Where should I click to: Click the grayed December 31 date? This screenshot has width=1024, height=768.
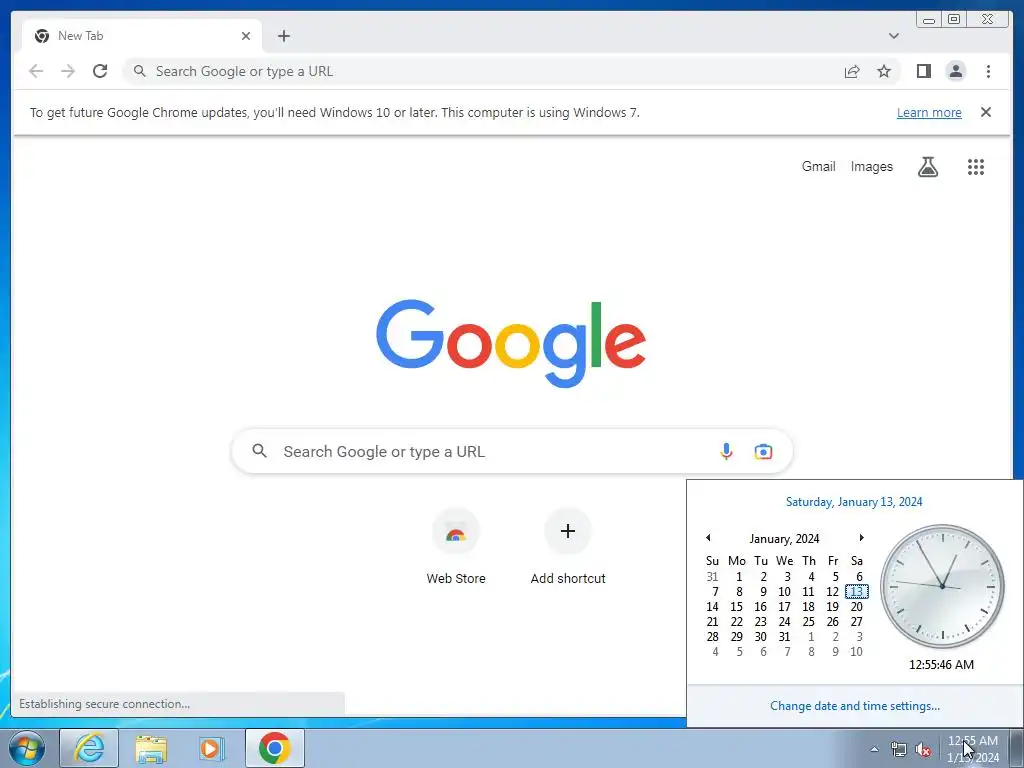tap(712, 577)
